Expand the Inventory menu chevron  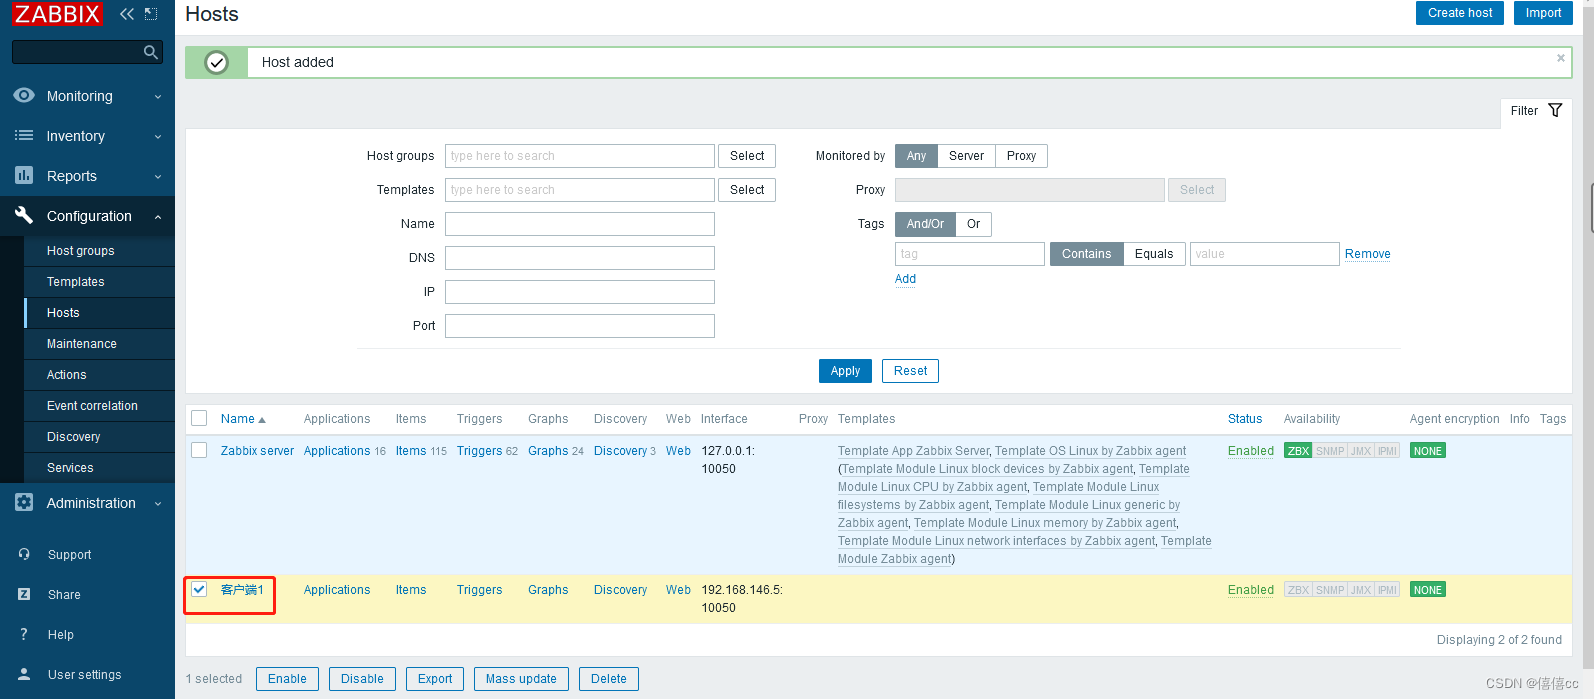158,137
